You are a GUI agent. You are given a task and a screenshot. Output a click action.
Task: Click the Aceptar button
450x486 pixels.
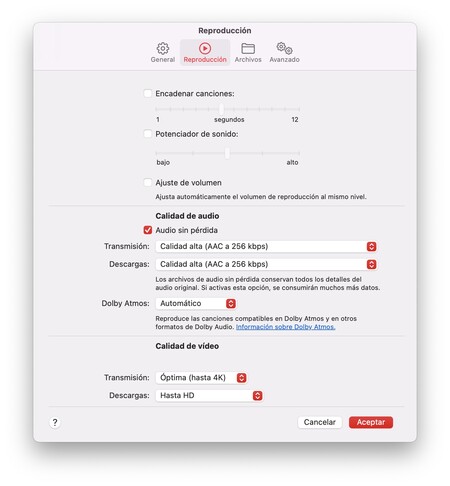tap(371, 422)
